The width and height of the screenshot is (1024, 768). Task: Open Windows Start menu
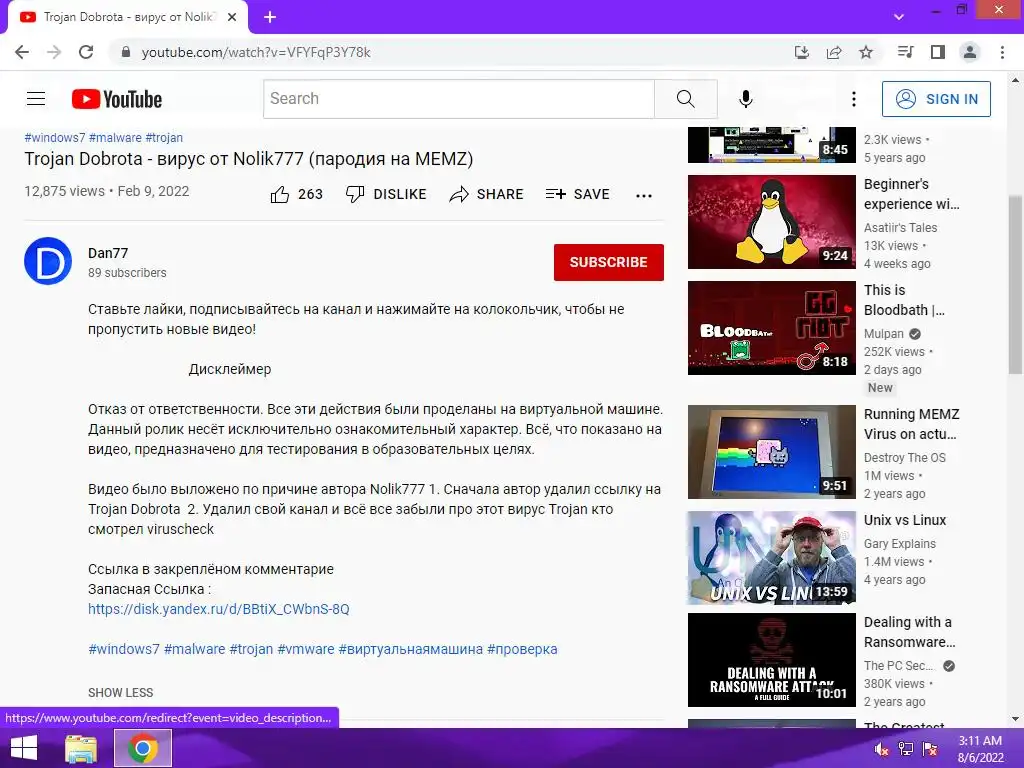pos(24,748)
